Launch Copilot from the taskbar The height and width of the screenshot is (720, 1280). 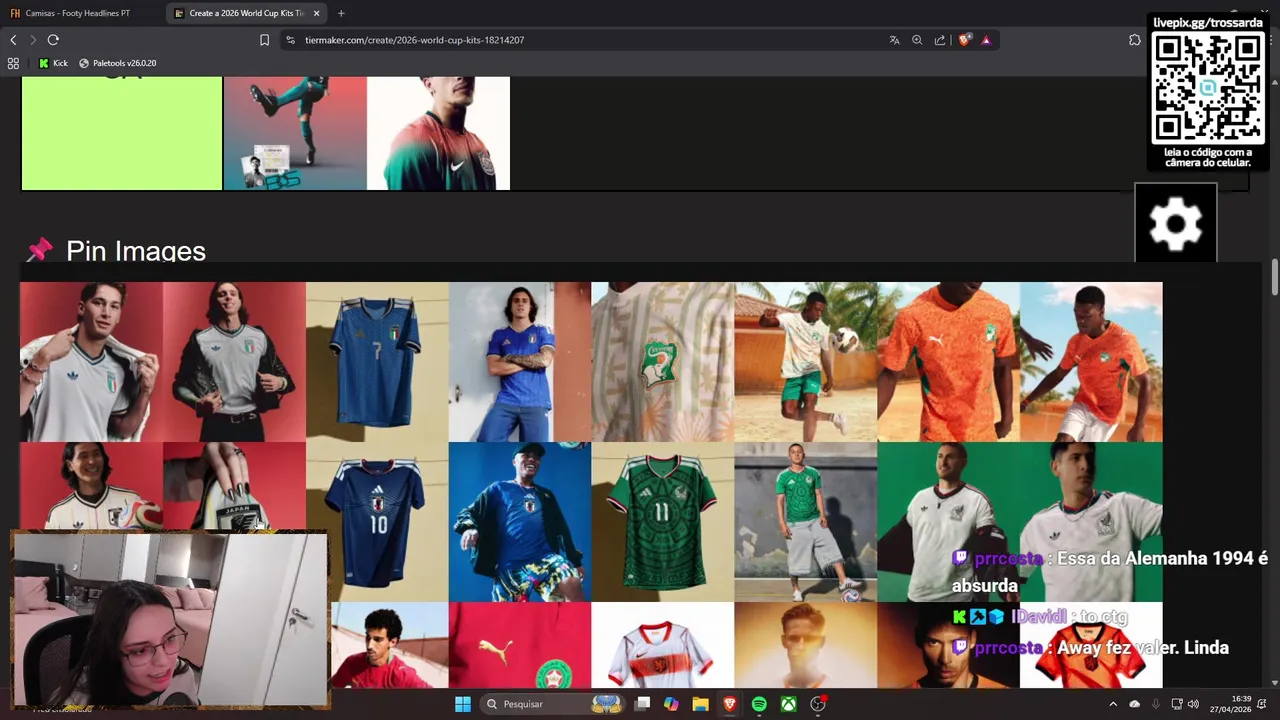[671, 704]
